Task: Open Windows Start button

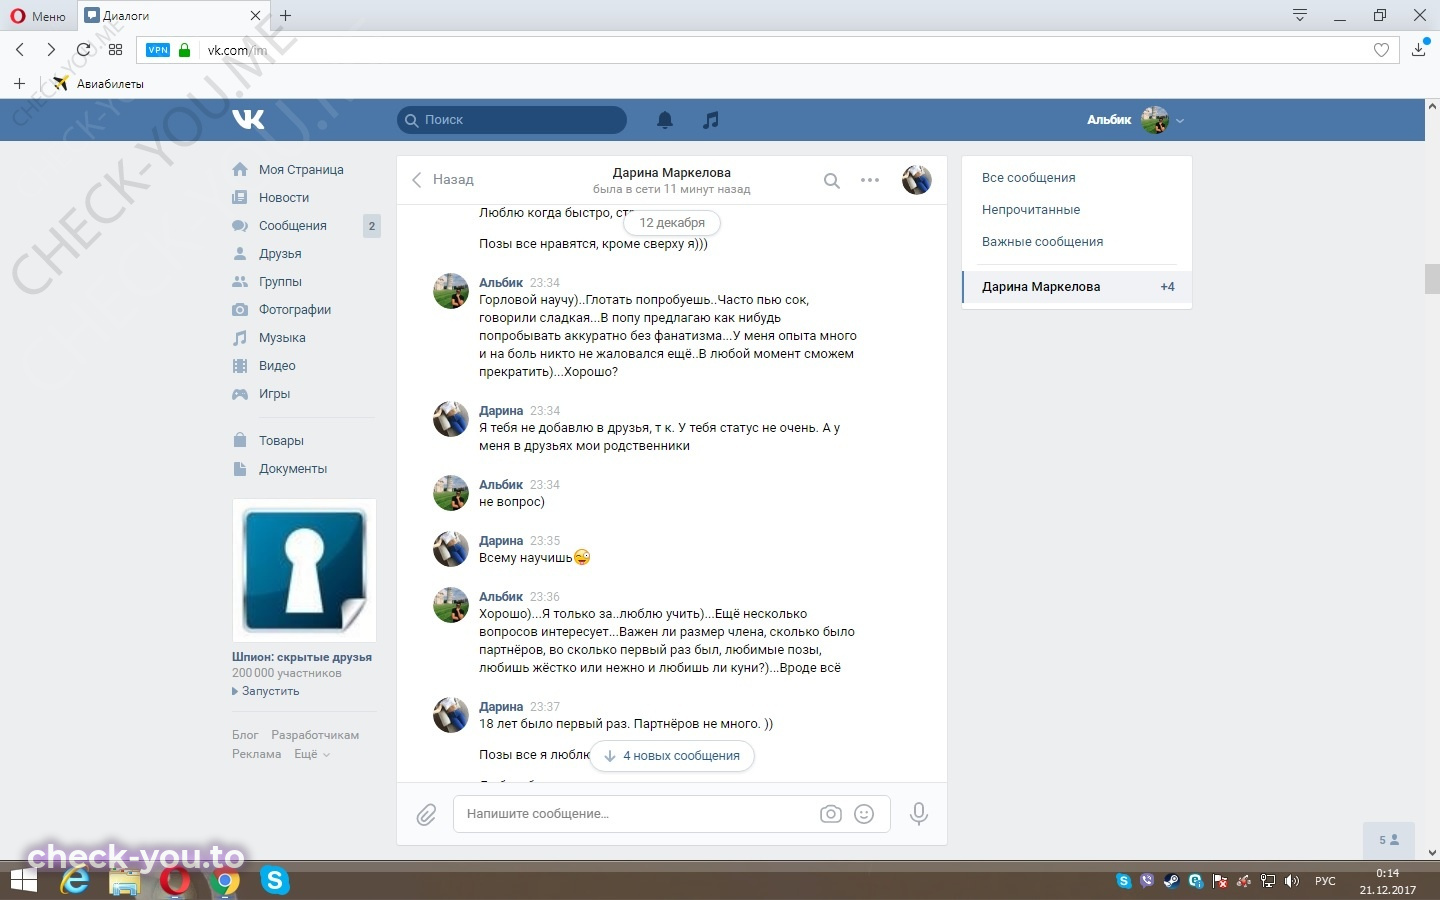Action: coord(24,881)
